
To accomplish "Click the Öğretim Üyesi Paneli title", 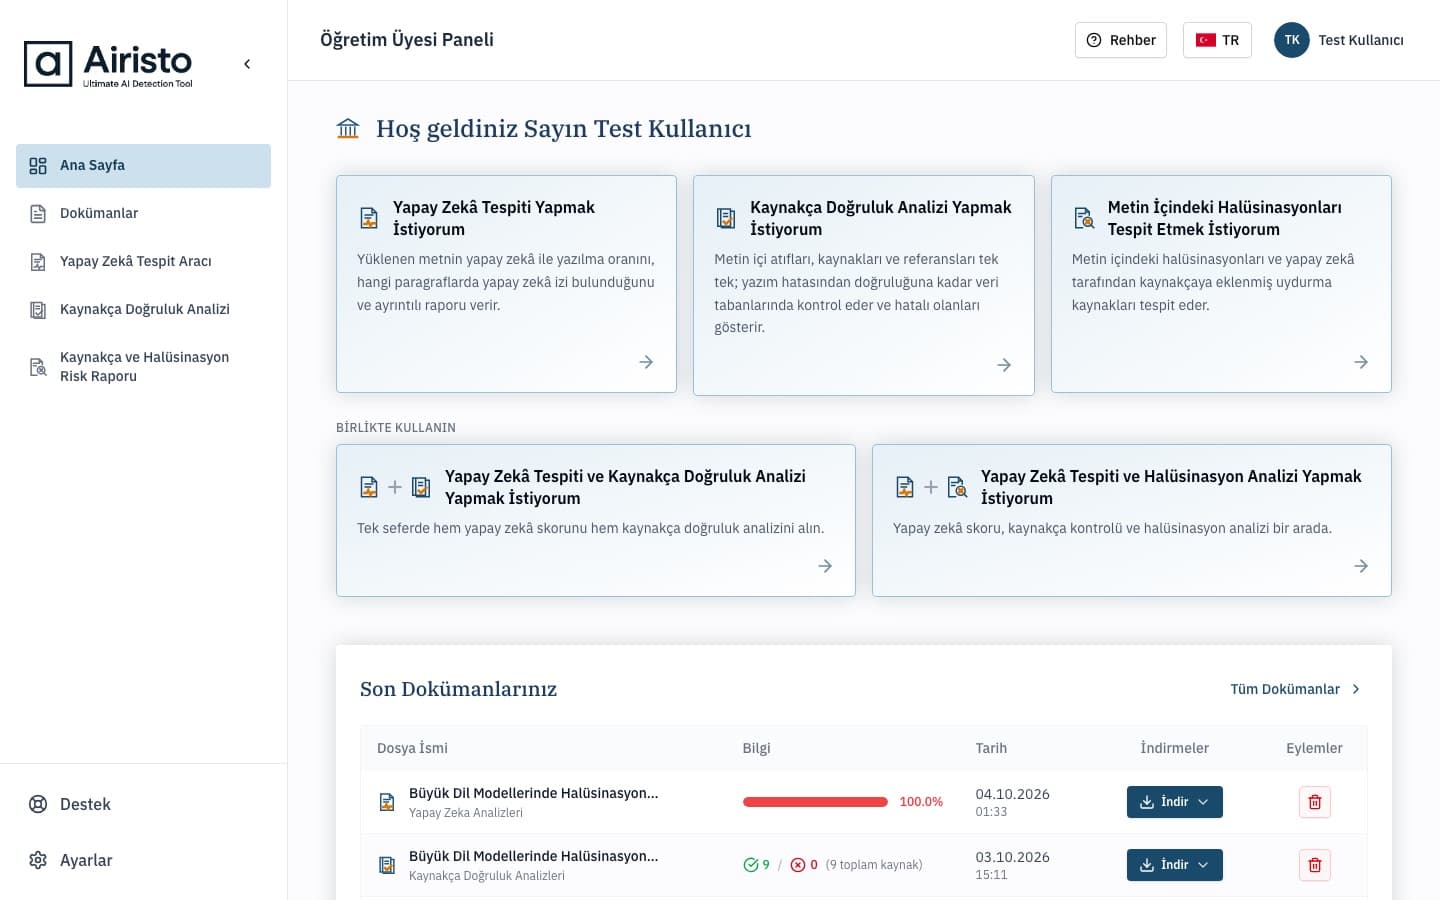I will point(407,40).
